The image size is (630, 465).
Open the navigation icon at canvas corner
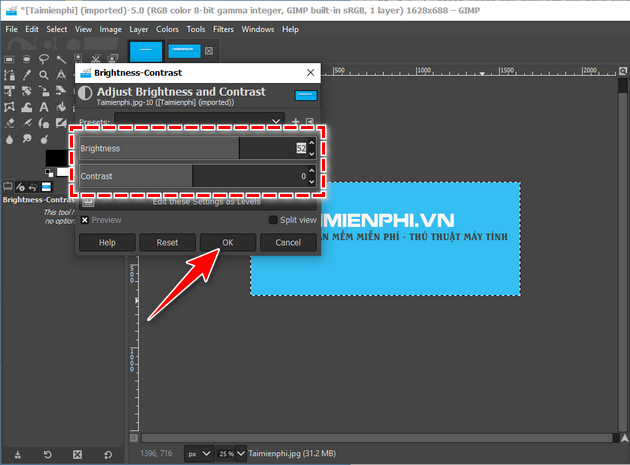(624, 438)
